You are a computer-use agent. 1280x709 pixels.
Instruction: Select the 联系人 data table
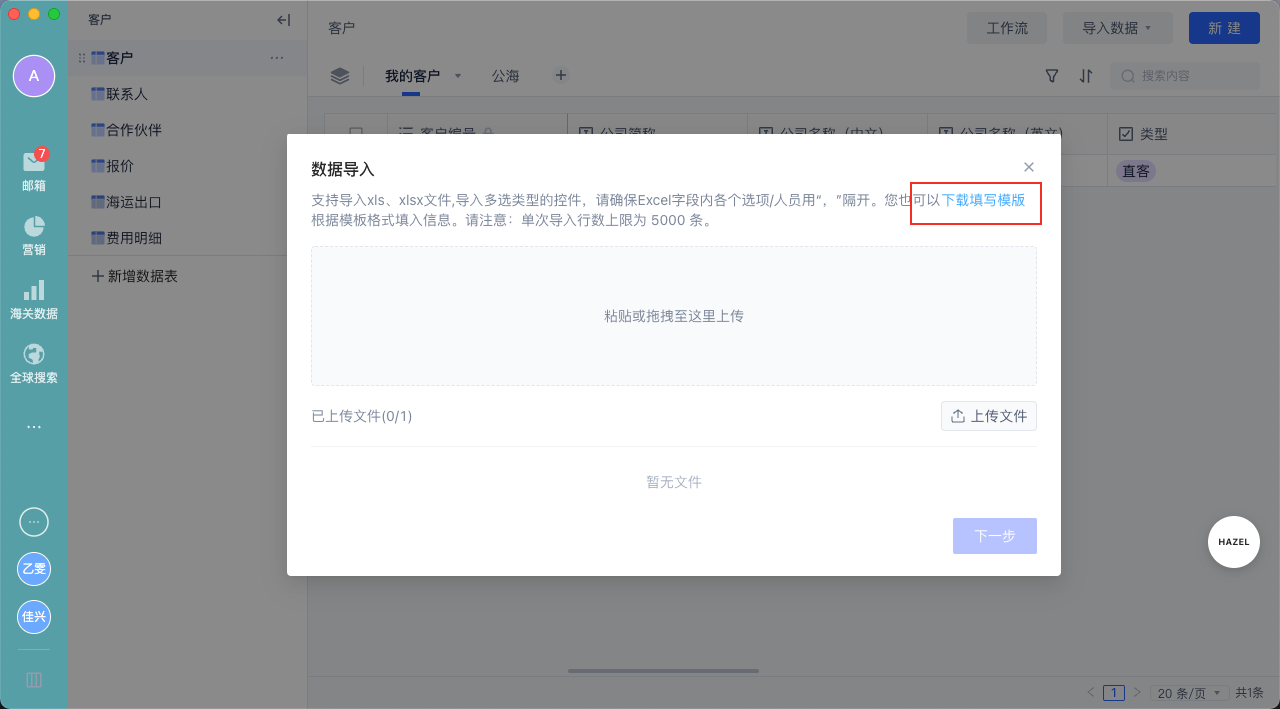tap(187, 94)
